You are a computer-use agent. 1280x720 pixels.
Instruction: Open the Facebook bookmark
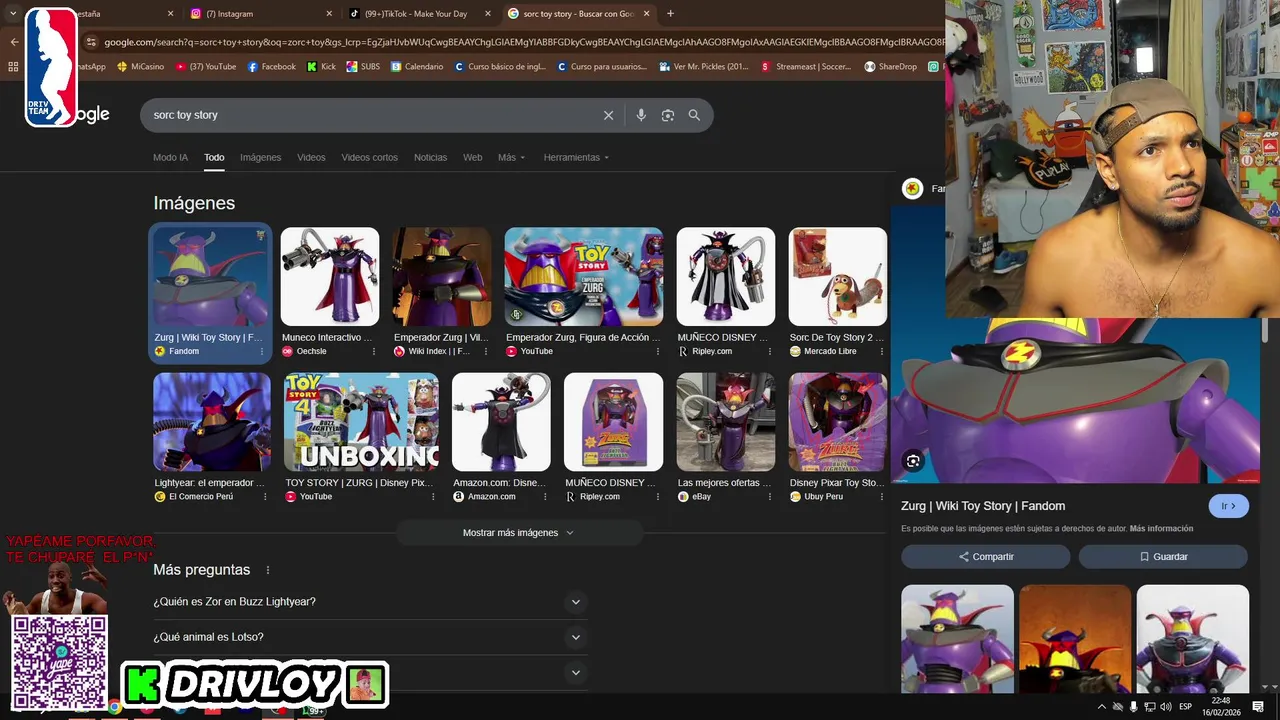(272, 67)
